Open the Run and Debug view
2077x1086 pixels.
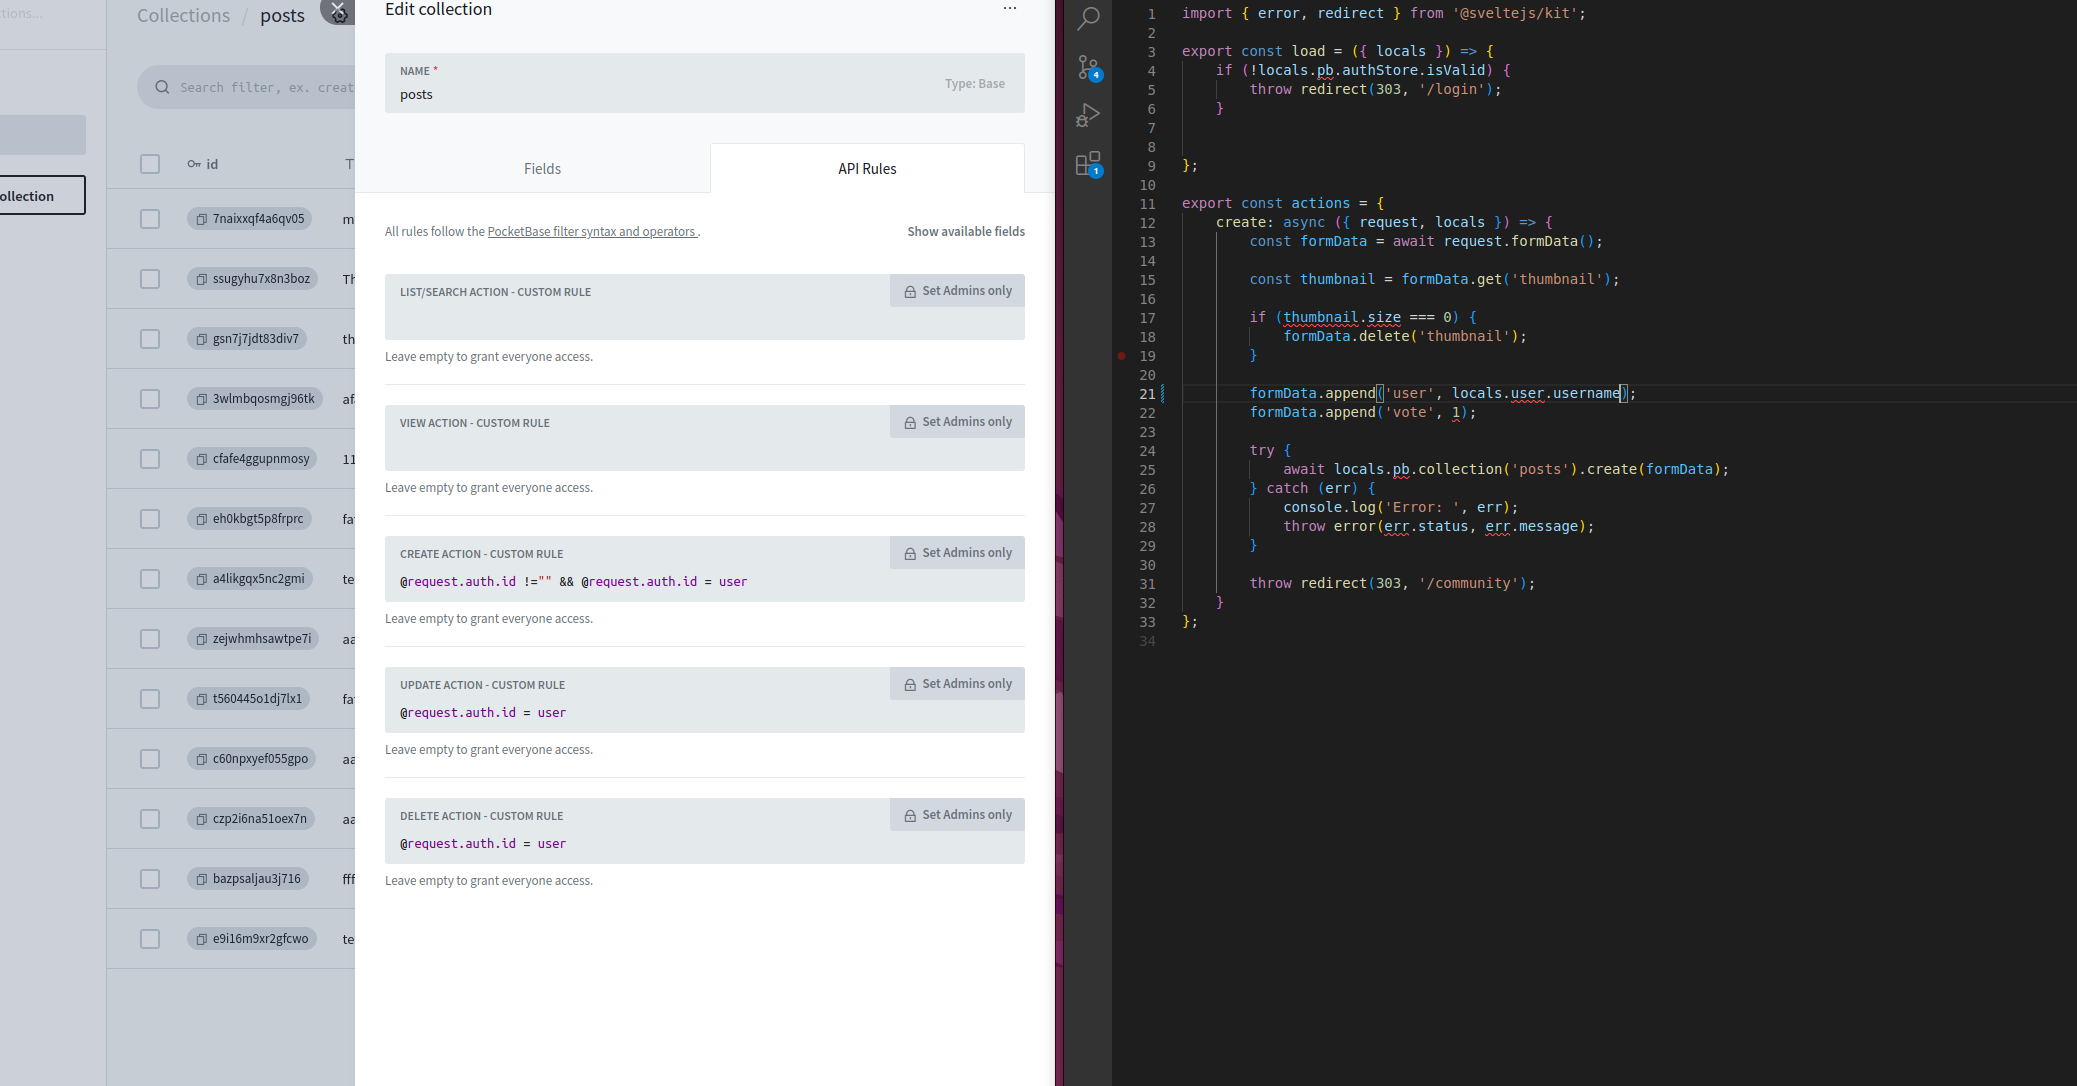point(1089,114)
